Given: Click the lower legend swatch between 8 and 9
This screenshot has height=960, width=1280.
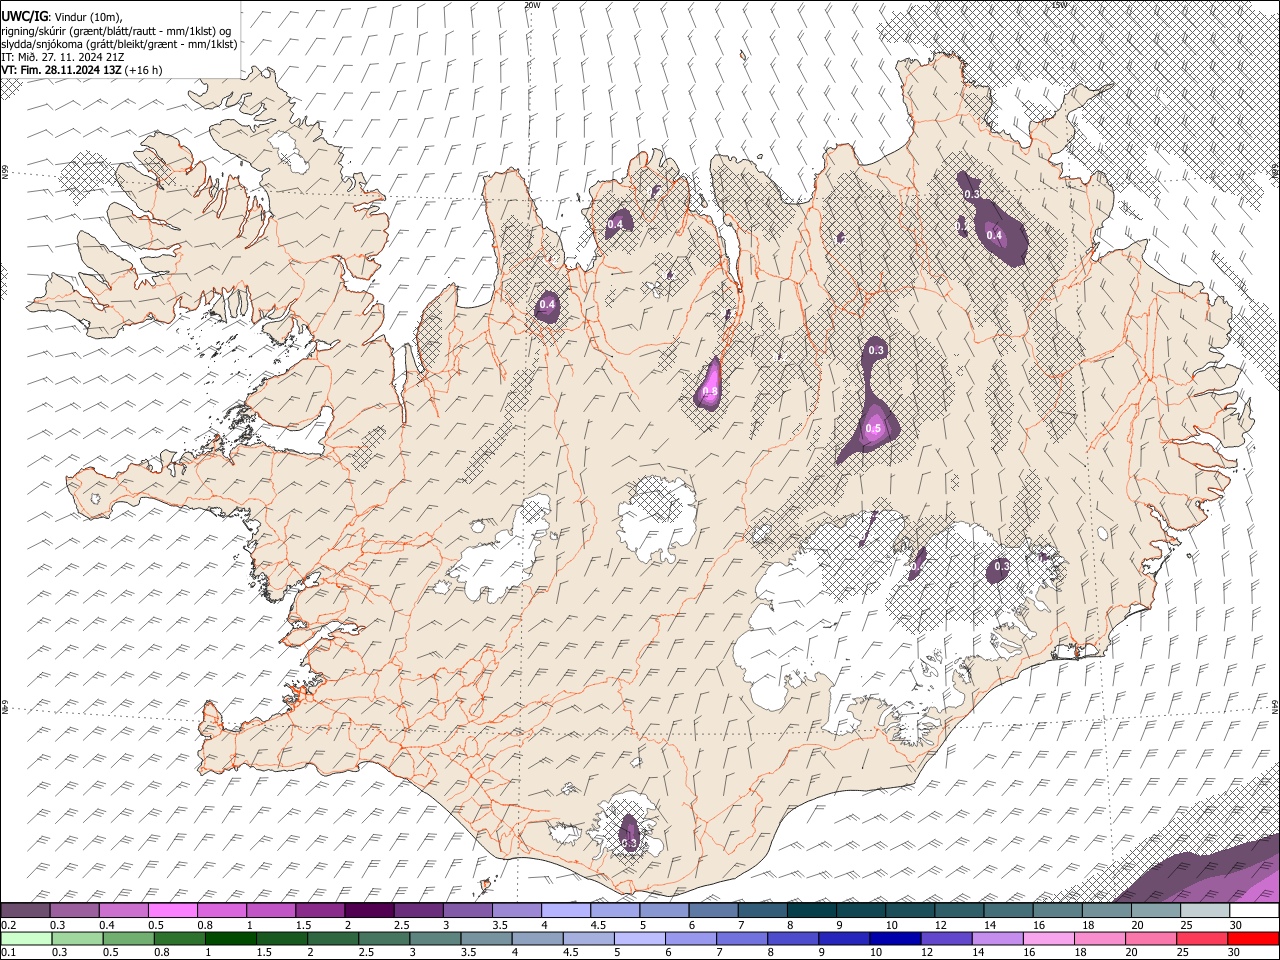Looking at the screenshot, I should click(794, 938).
